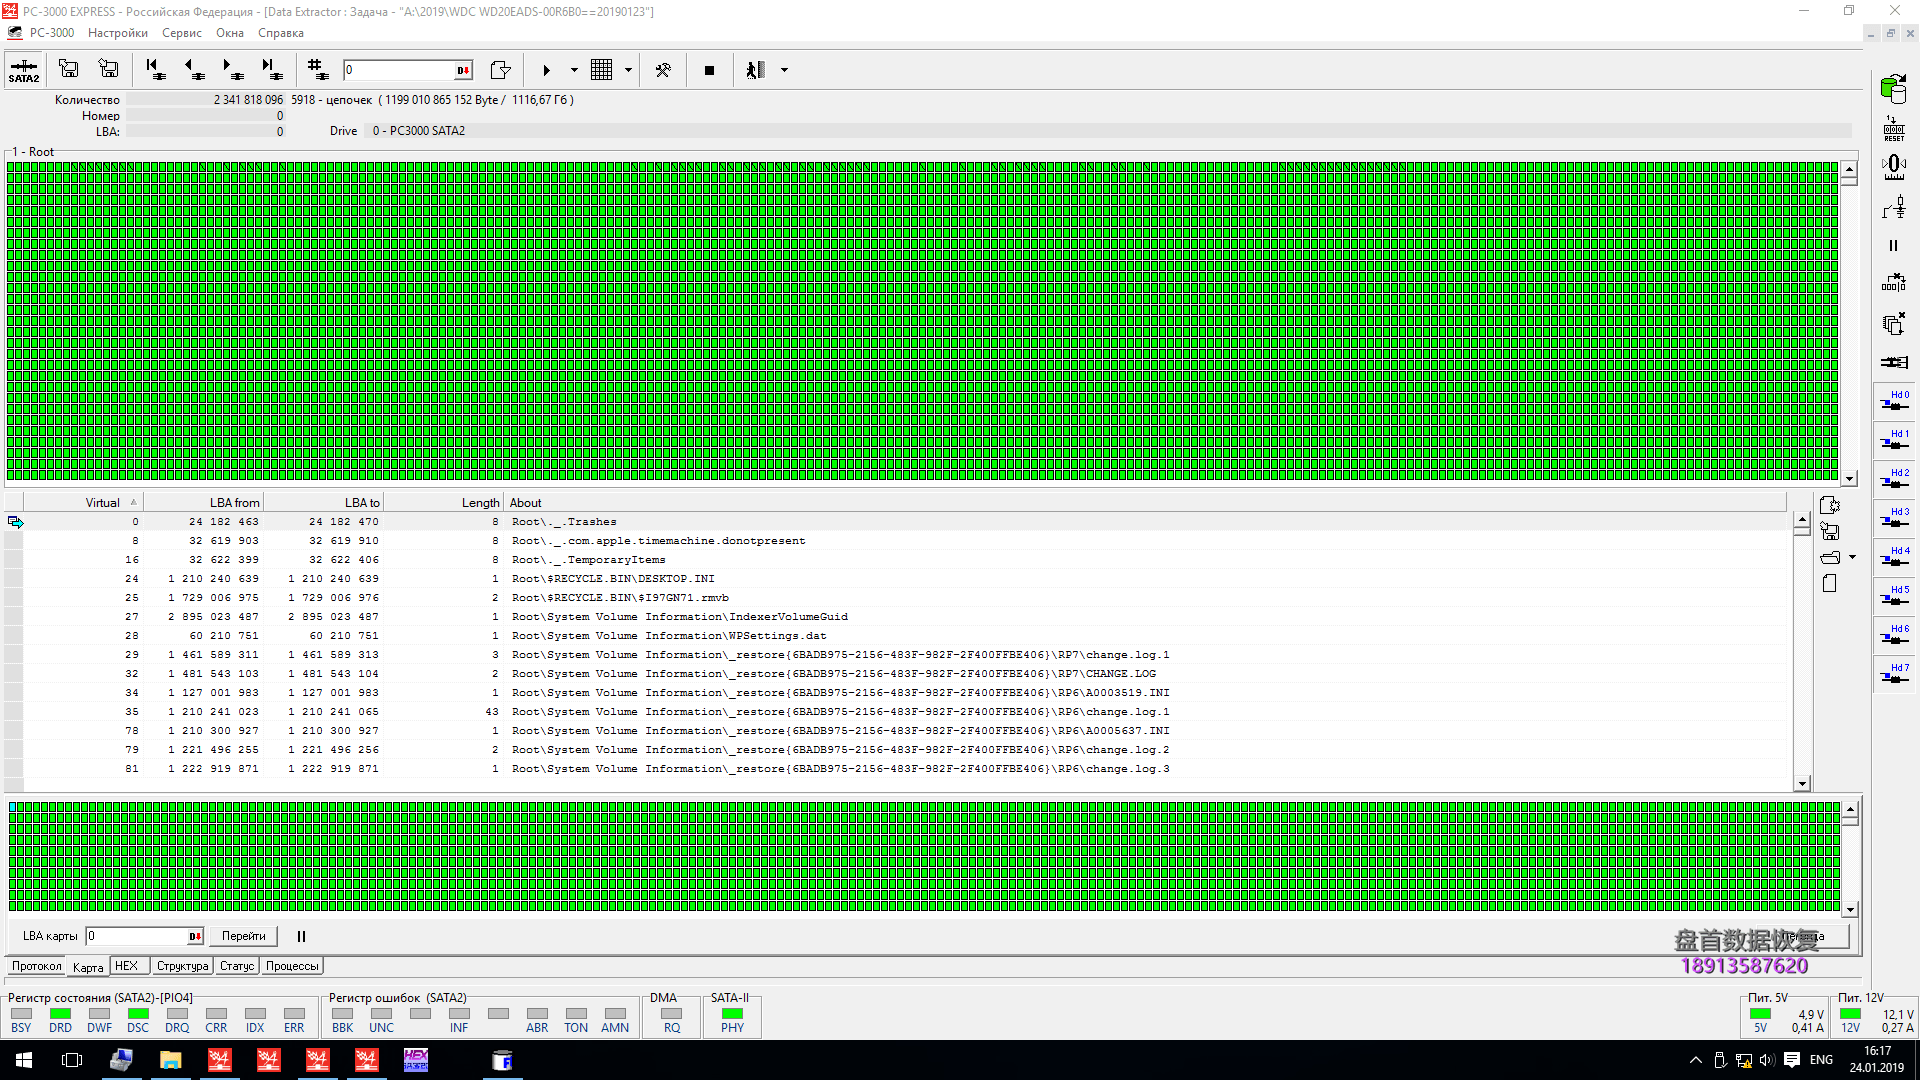Viewport: 1920px width, 1080px height.
Task: Stop the task with the square button
Action: (709, 70)
